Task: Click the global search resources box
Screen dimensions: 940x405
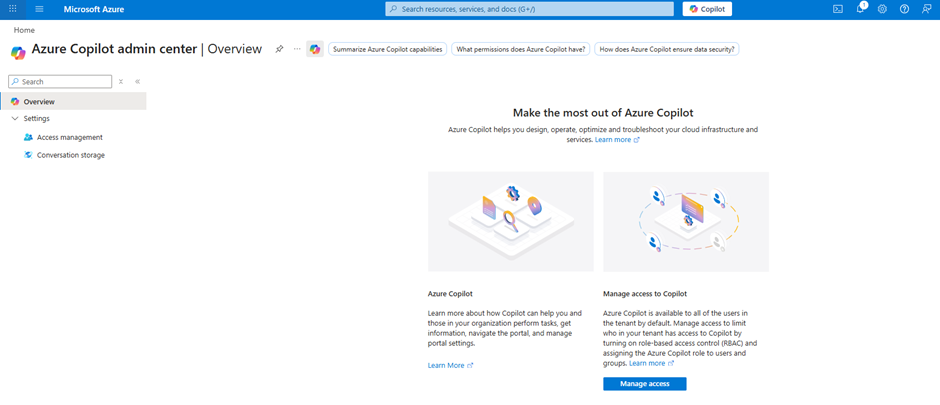Action: [x=529, y=9]
